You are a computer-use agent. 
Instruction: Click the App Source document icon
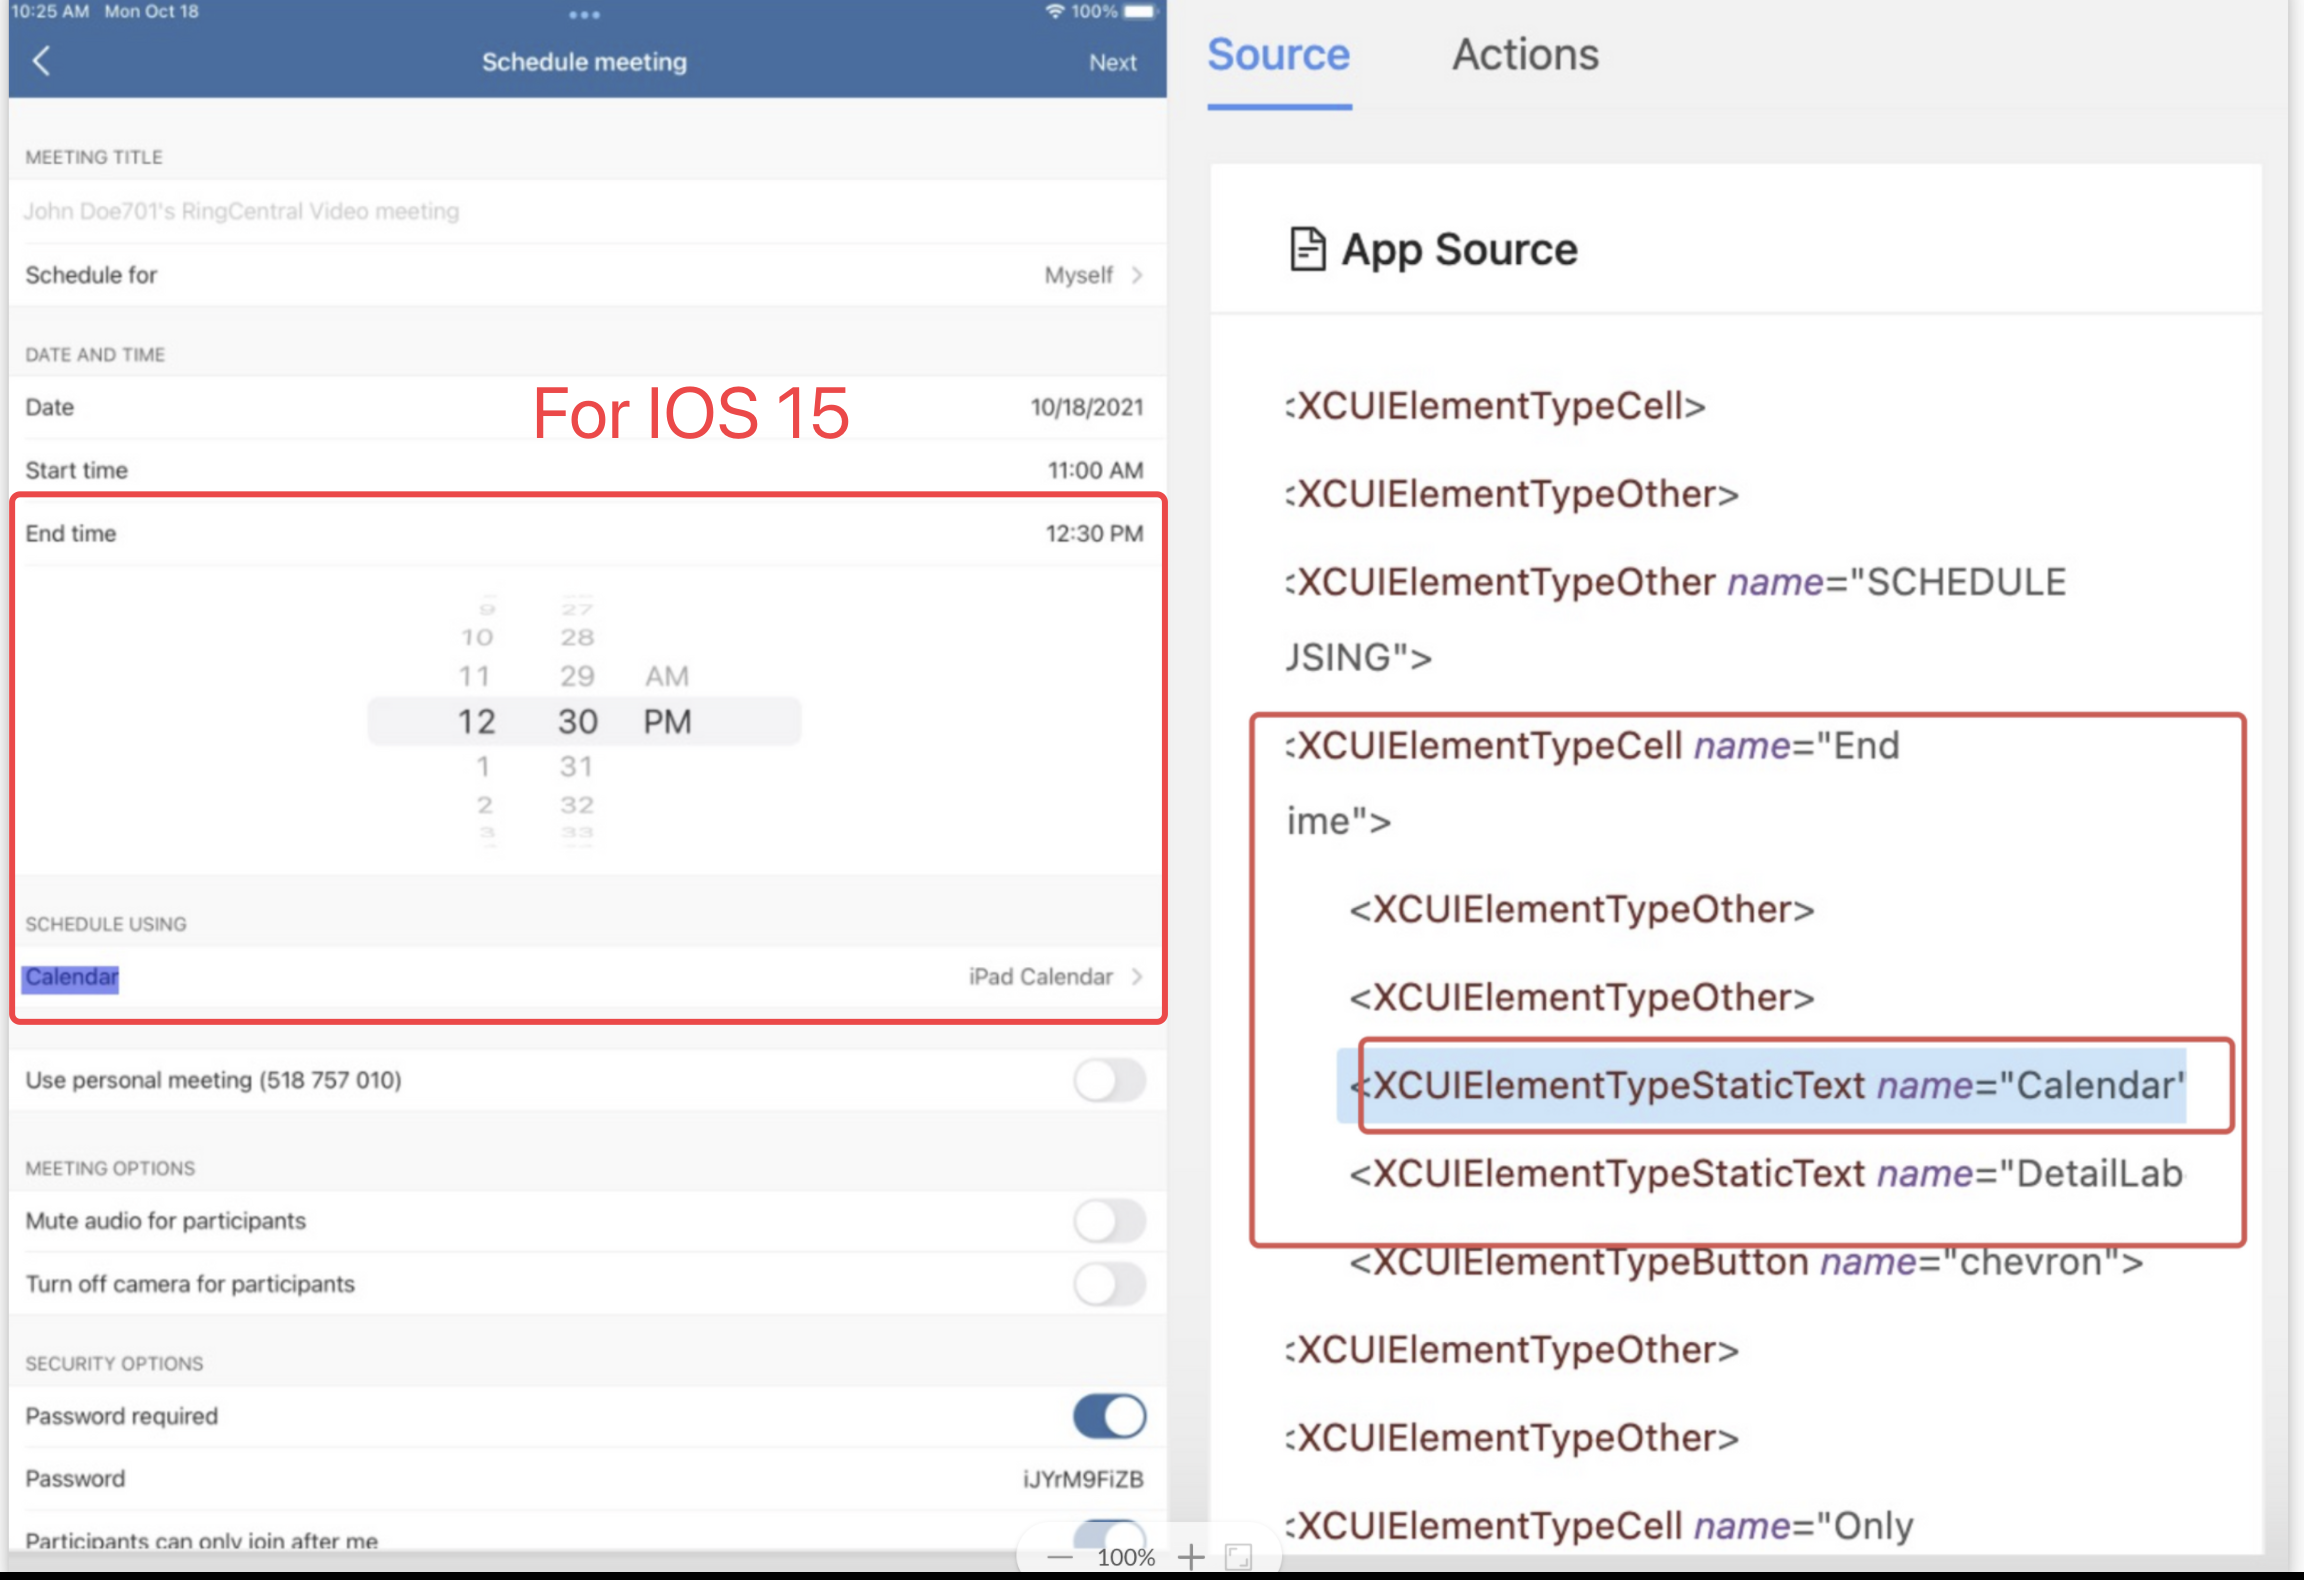click(x=1307, y=249)
